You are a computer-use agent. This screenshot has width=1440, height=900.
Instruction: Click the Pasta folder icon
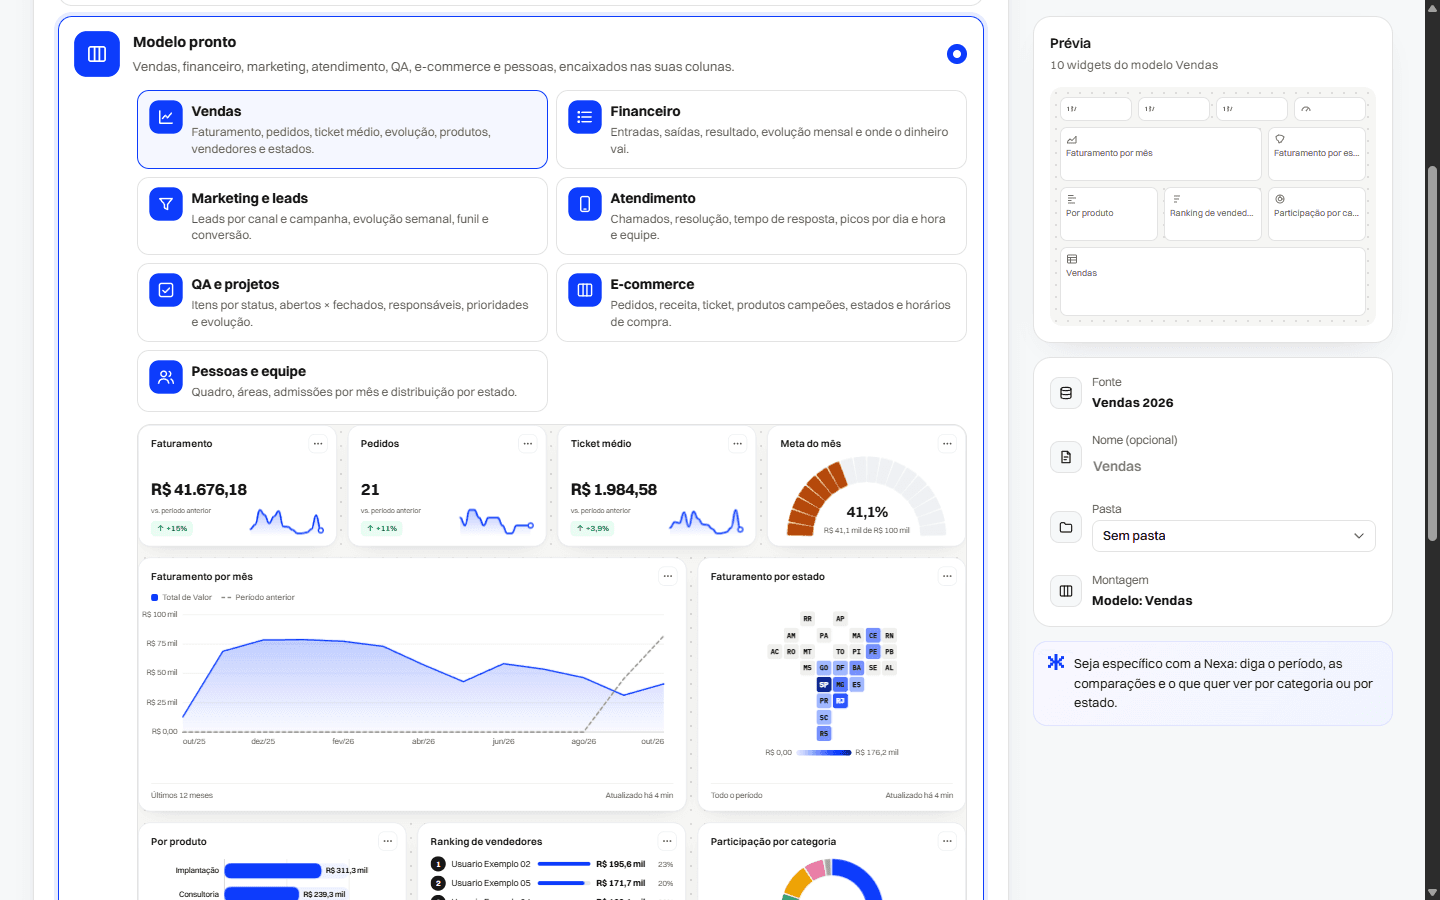1066,527
